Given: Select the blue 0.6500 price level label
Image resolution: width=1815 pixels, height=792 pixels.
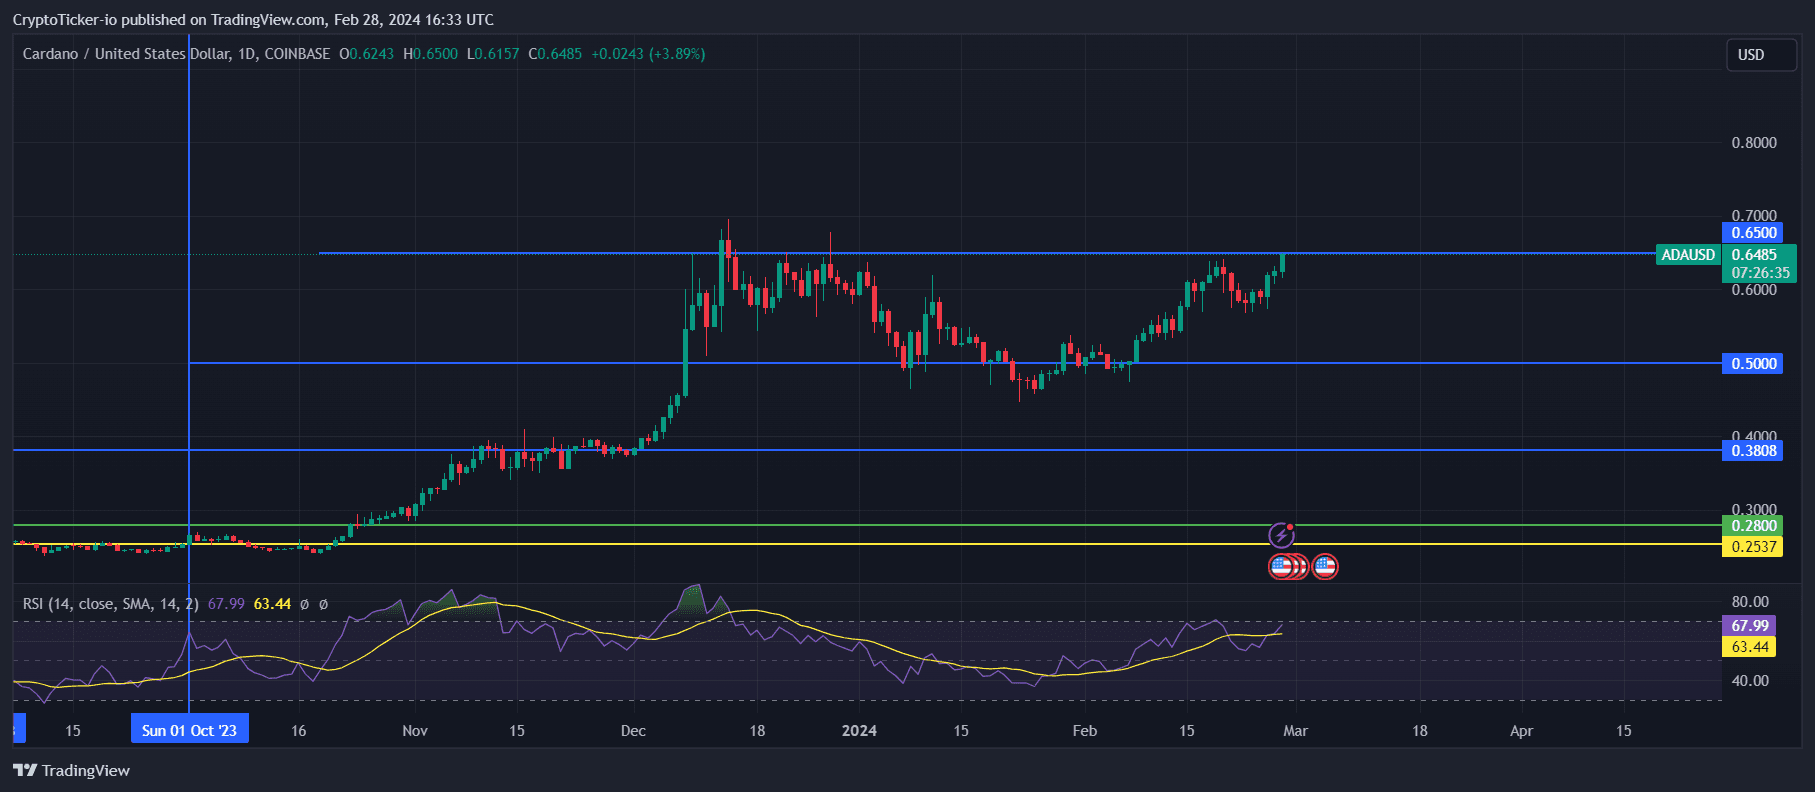Looking at the screenshot, I should tap(1753, 233).
